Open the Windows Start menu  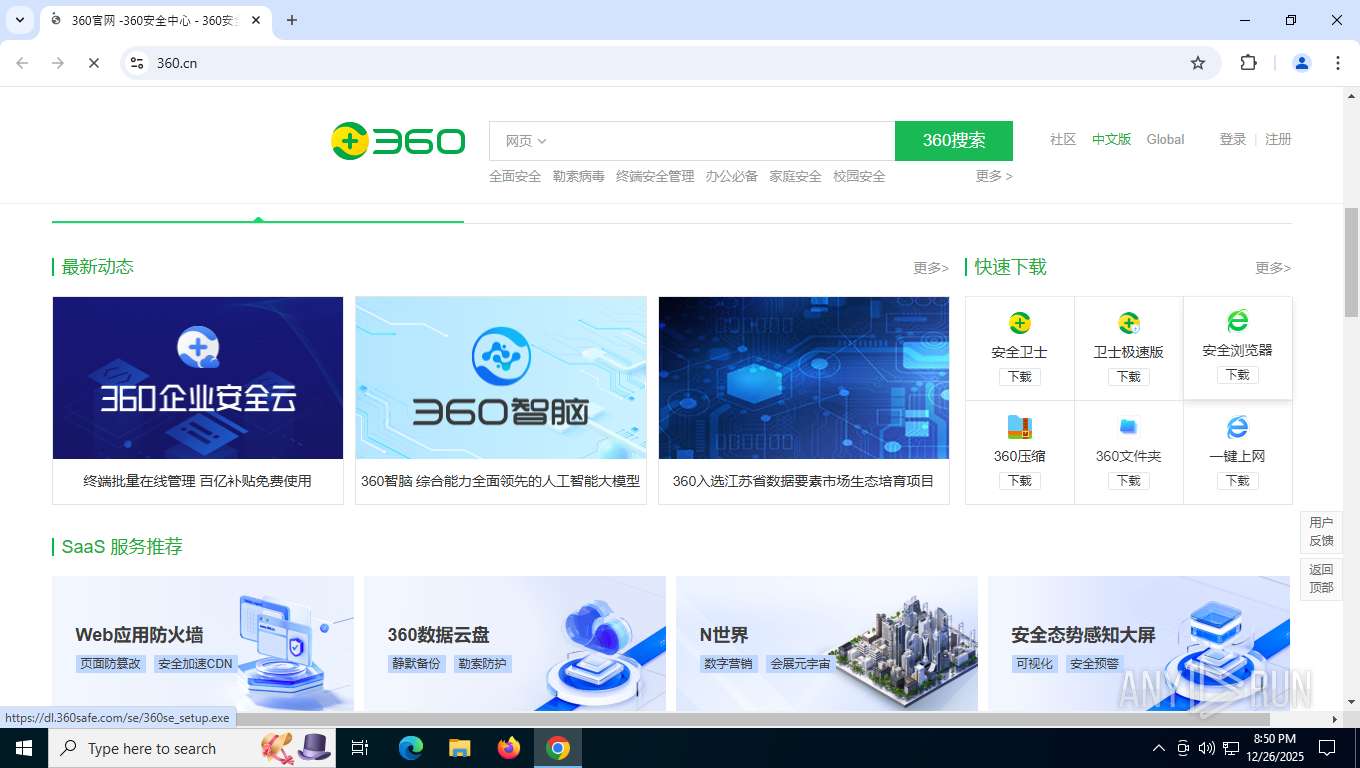tap(23, 748)
